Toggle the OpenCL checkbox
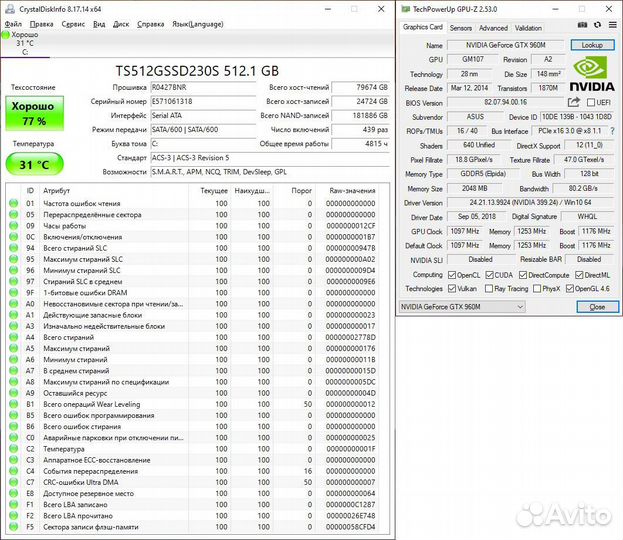This screenshot has width=623, height=540. point(452,275)
